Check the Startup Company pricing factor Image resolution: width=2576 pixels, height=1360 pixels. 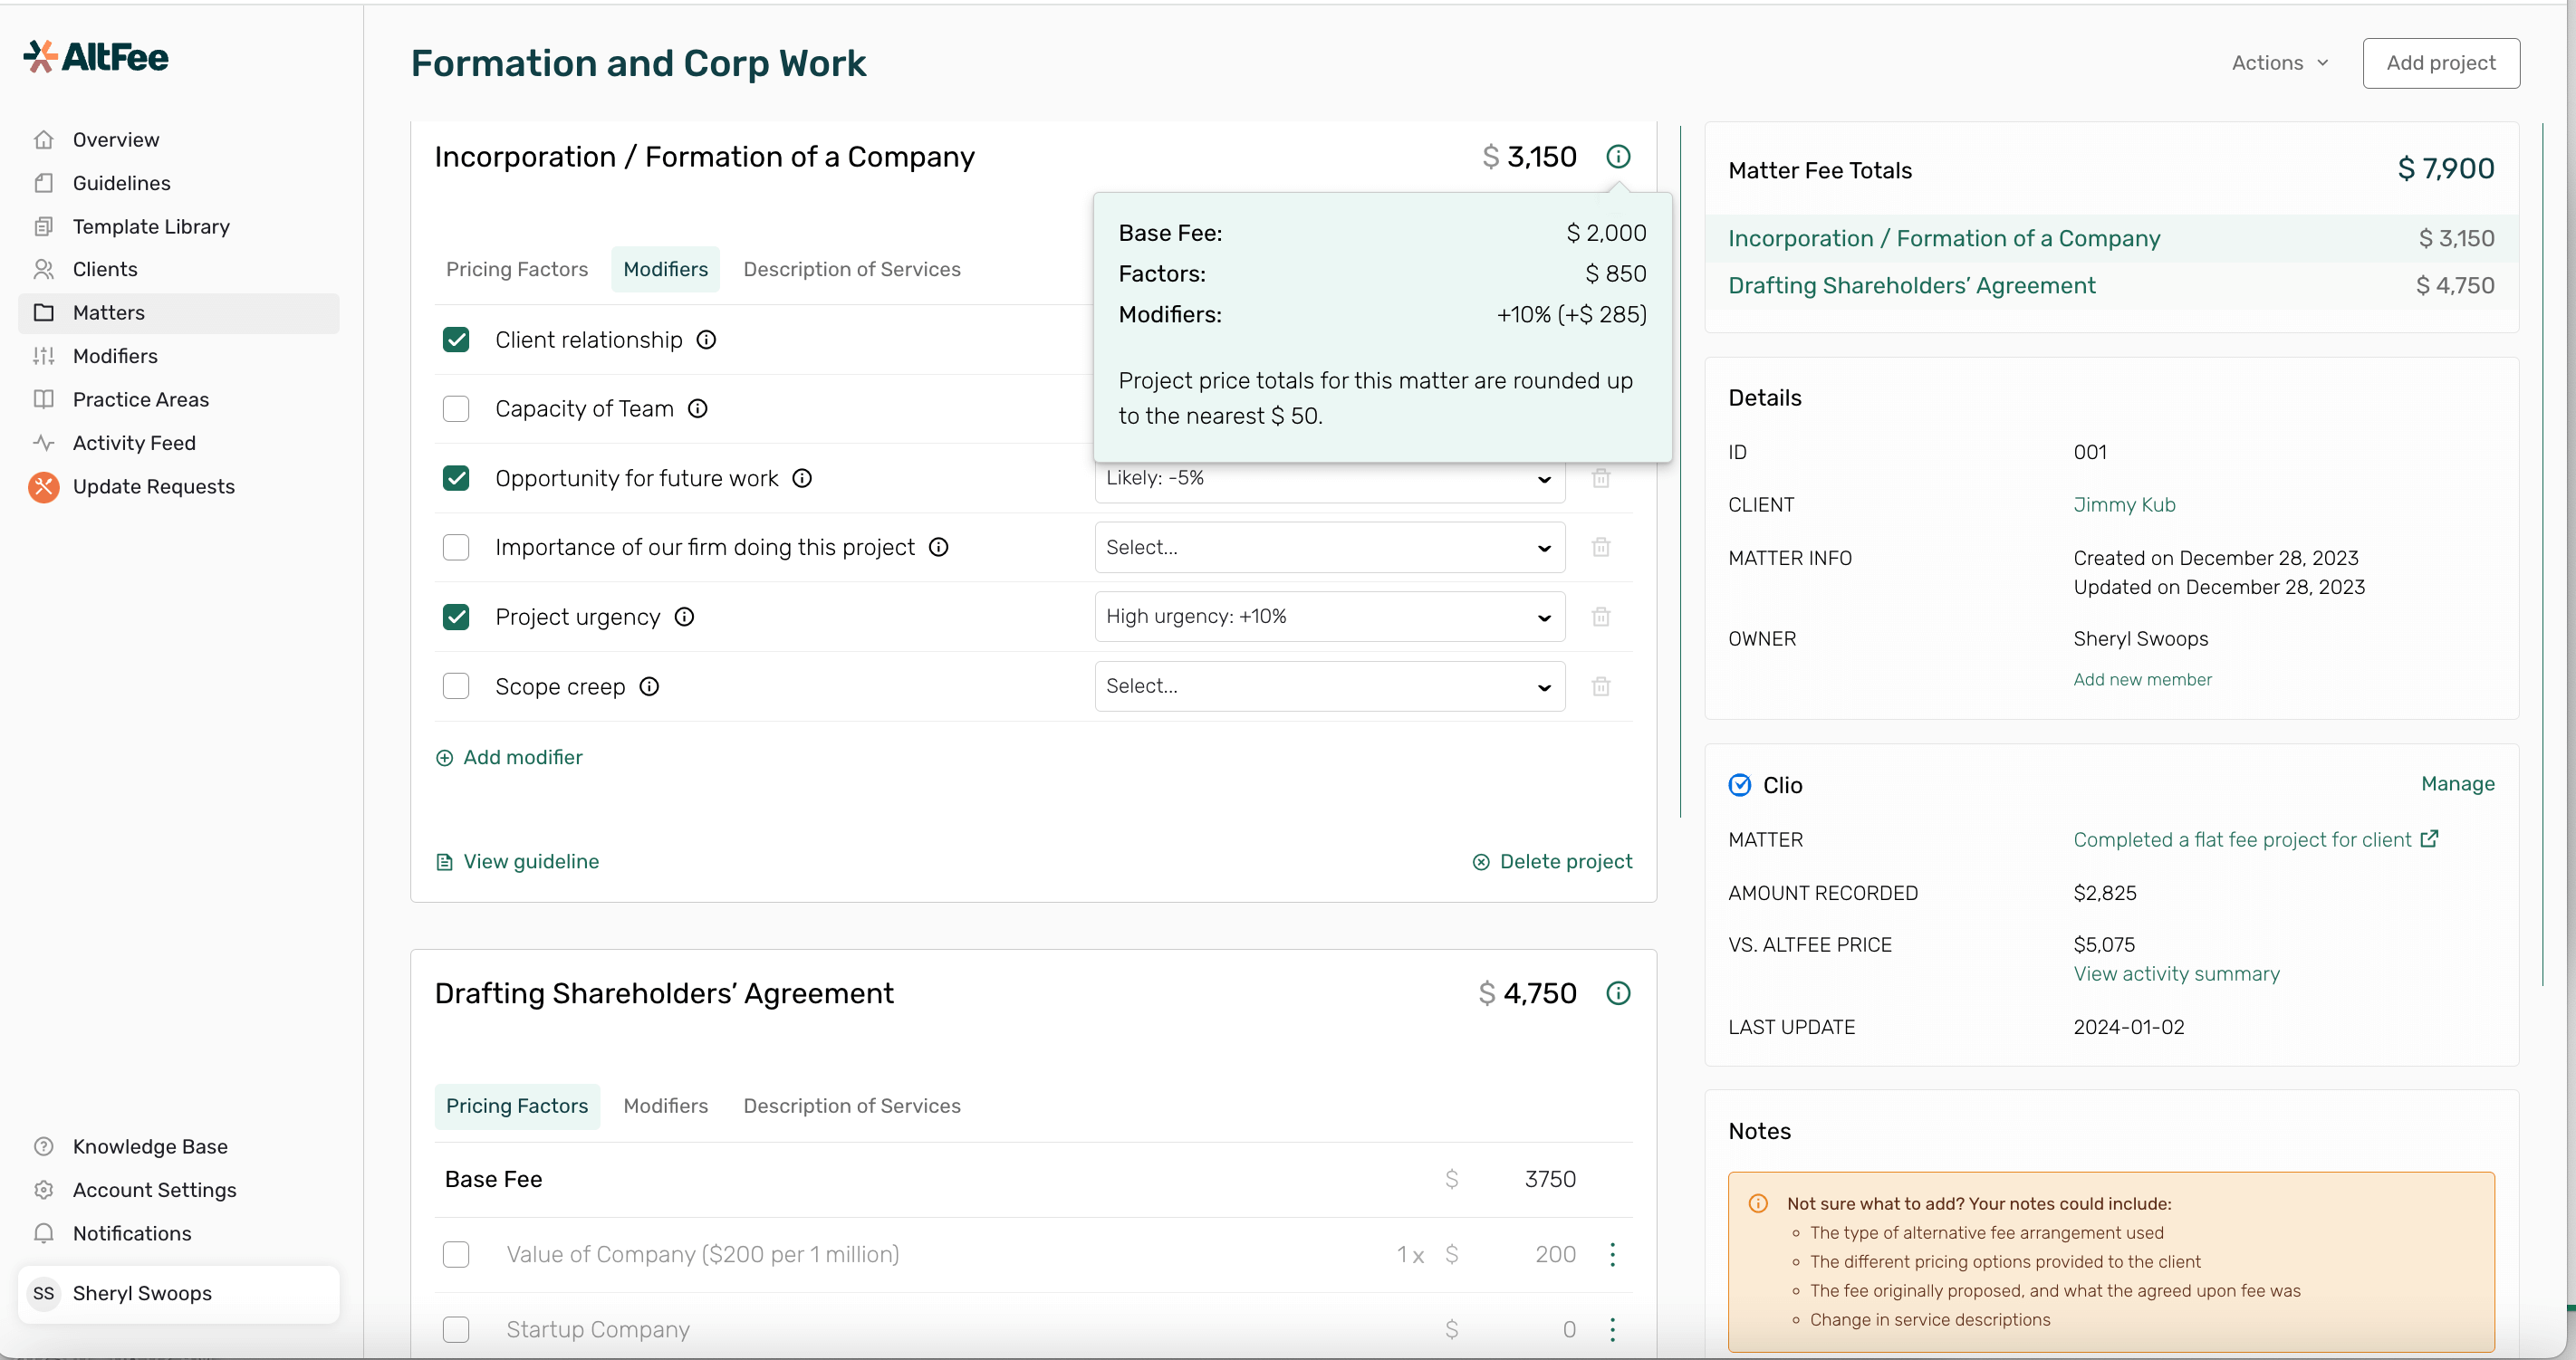coord(456,1330)
